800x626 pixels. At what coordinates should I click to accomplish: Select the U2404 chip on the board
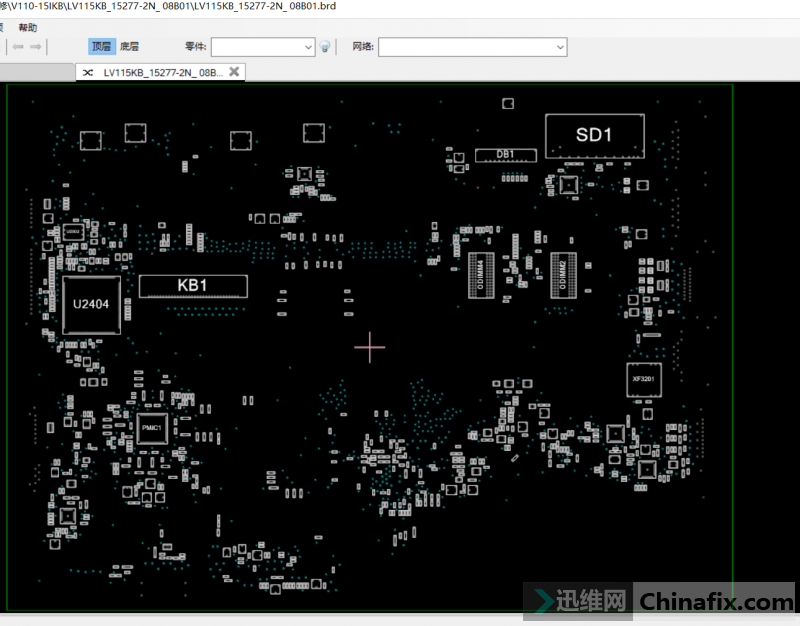click(92, 305)
